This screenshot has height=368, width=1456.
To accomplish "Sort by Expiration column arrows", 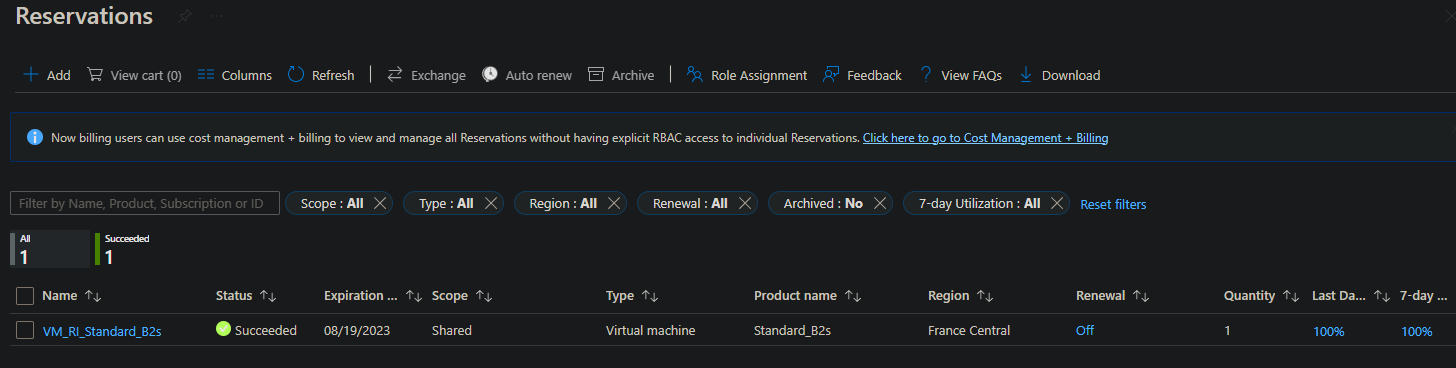I will pos(414,296).
